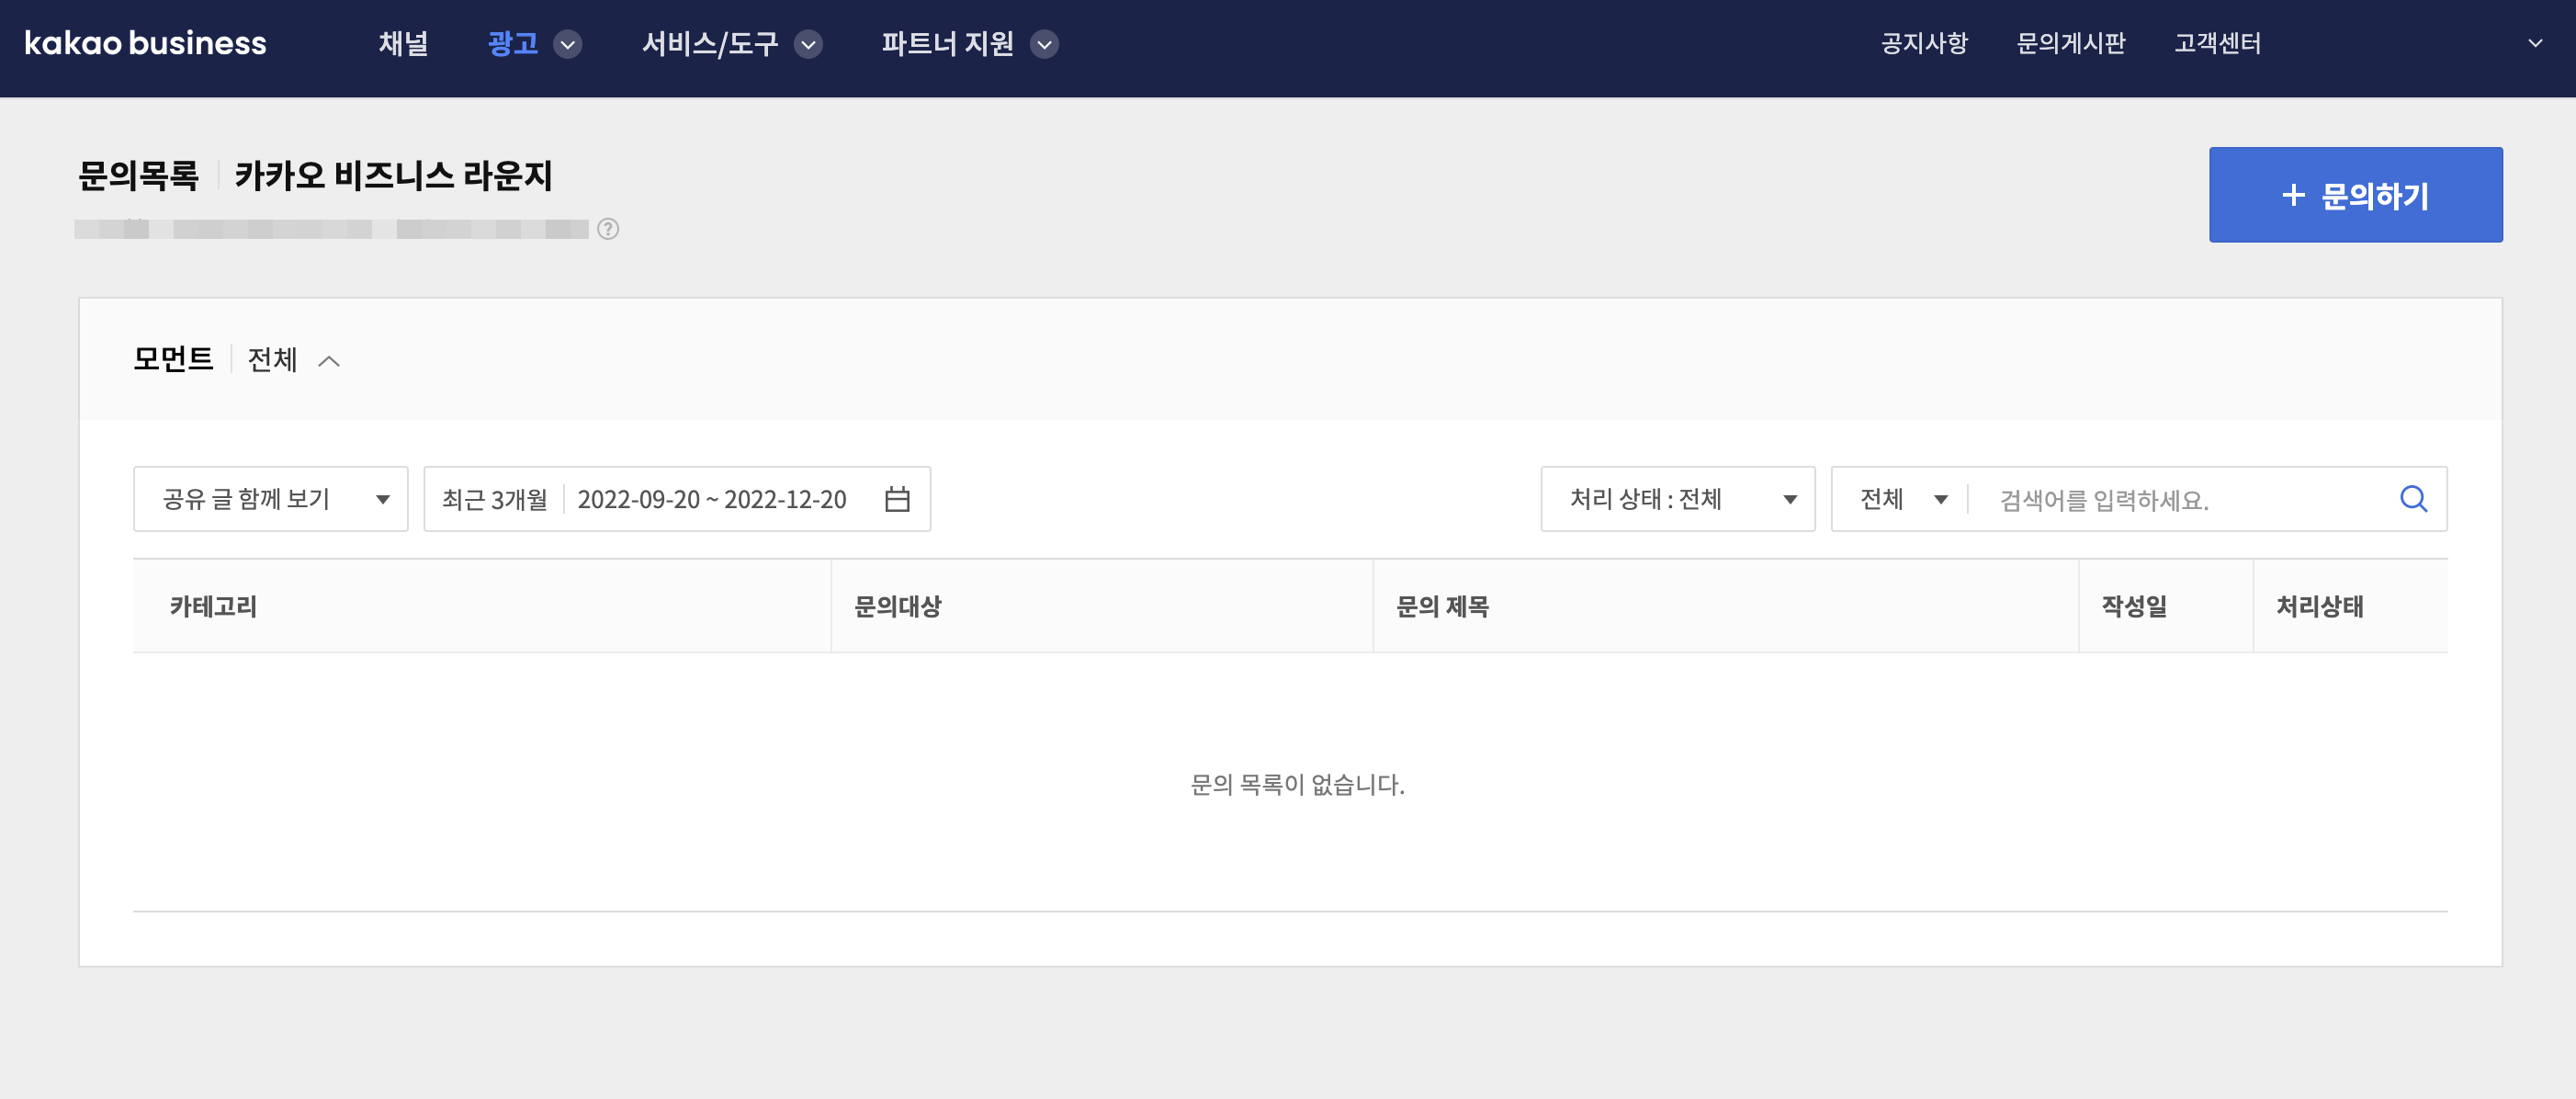This screenshot has width=2576, height=1099.
Task: Expand the 파트너 지원 menu chevron
Action: pyautogui.click(x=1044, y=44)
